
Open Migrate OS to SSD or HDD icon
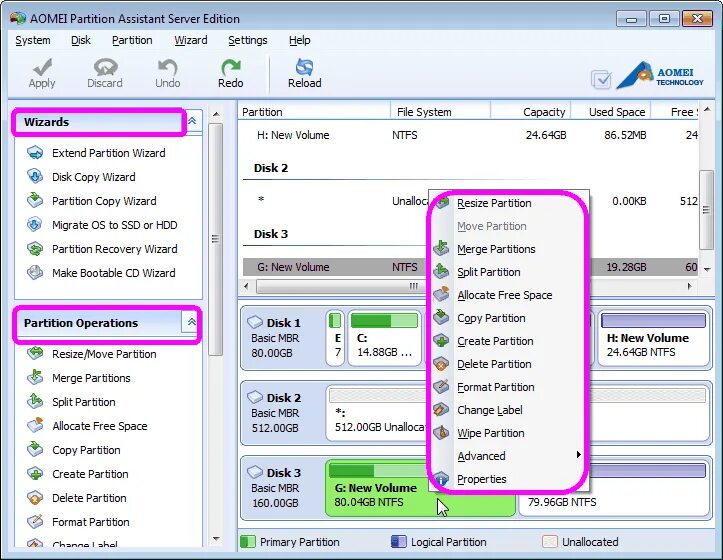tap(35, 225)
